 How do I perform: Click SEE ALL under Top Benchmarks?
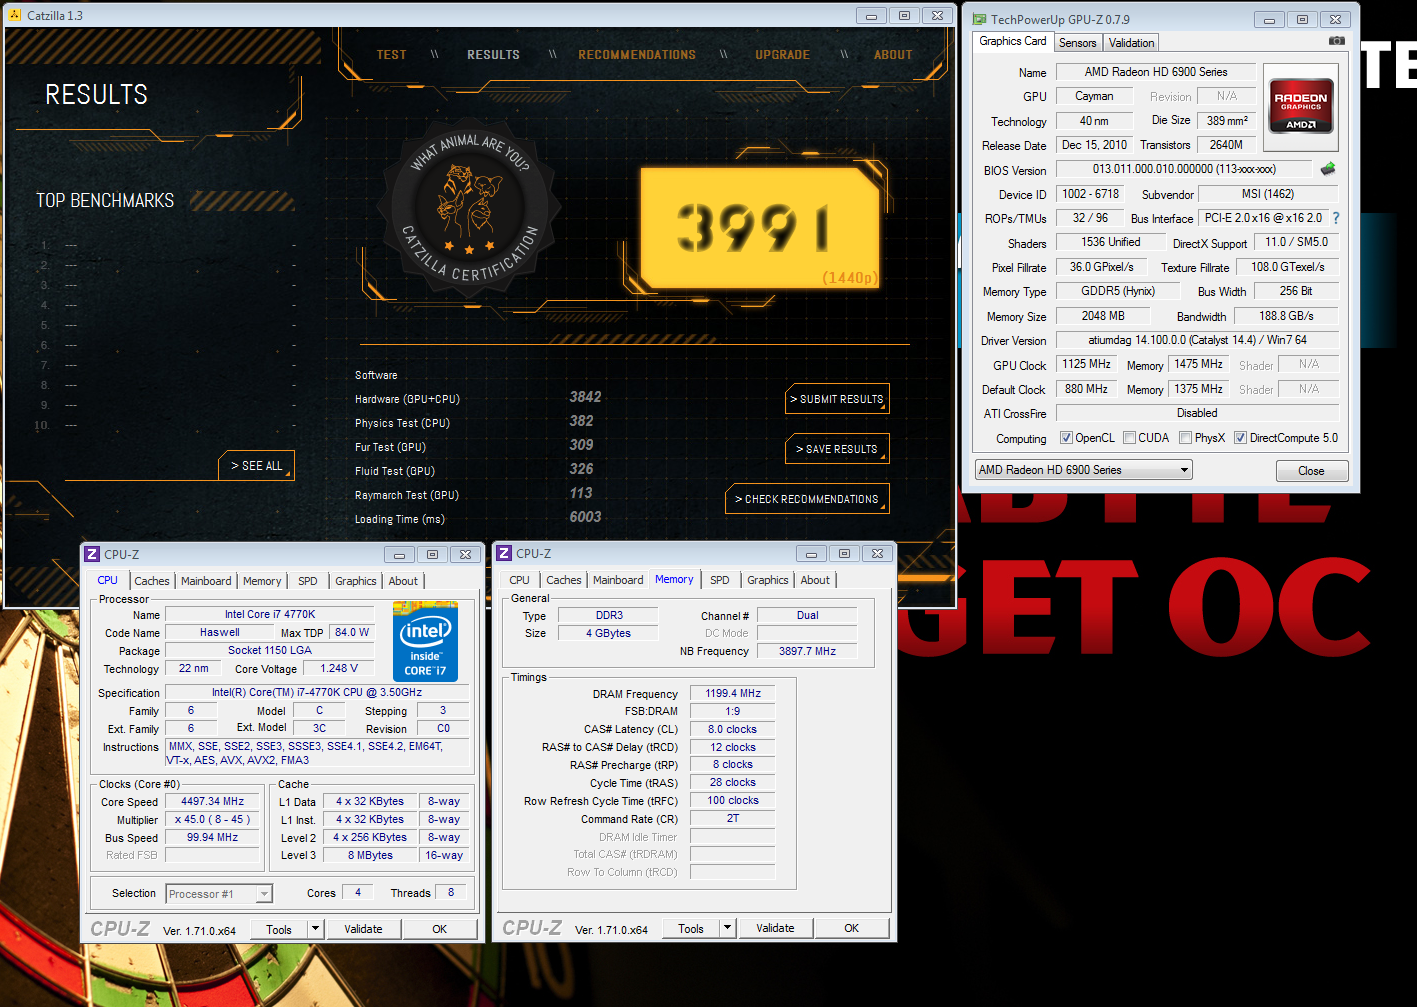click(257, 466)
